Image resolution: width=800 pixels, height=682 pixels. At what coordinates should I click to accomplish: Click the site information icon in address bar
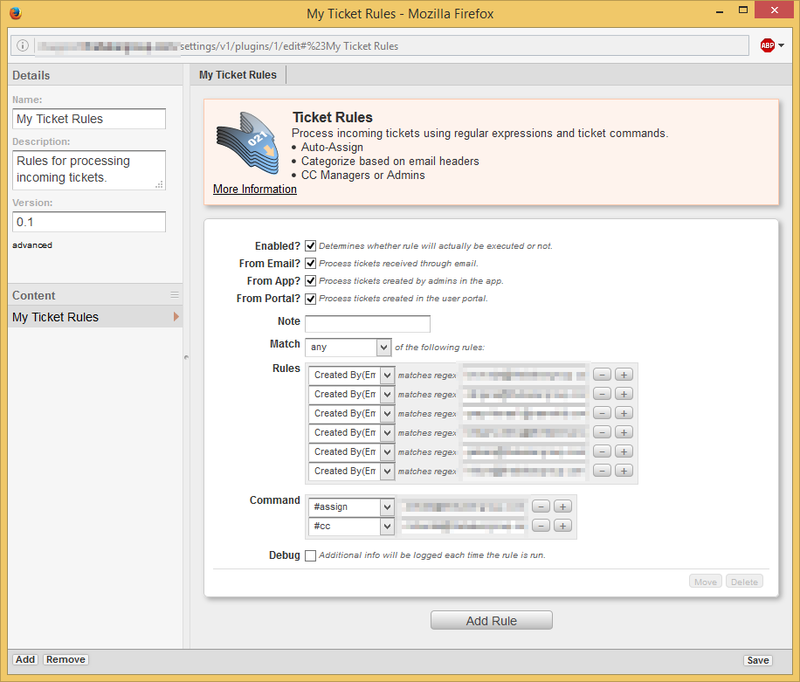(22, 45)
